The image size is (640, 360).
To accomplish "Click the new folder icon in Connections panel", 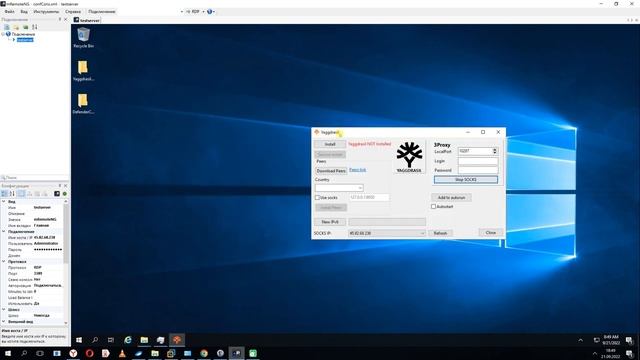I will point(16,27).
